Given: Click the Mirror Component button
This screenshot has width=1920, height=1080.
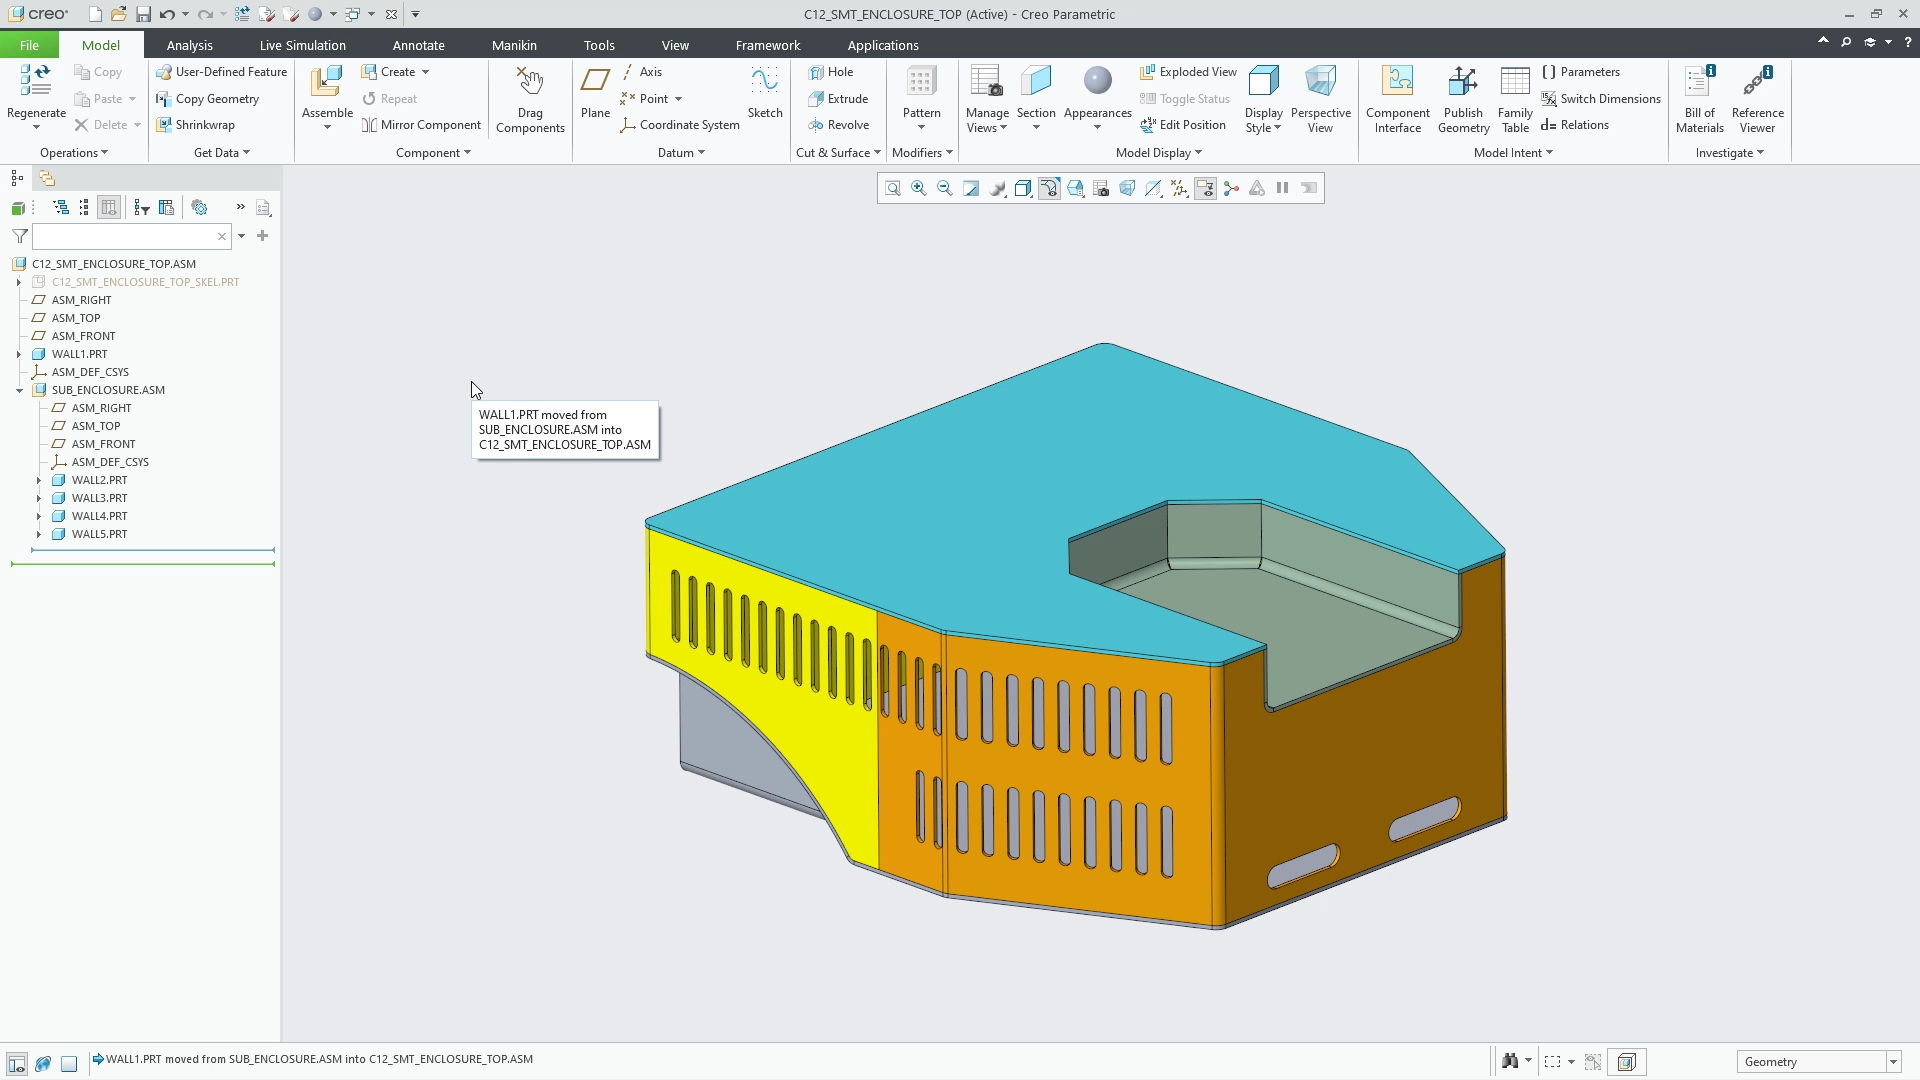Looking at the screenshot, I should (x=421, y=125).
